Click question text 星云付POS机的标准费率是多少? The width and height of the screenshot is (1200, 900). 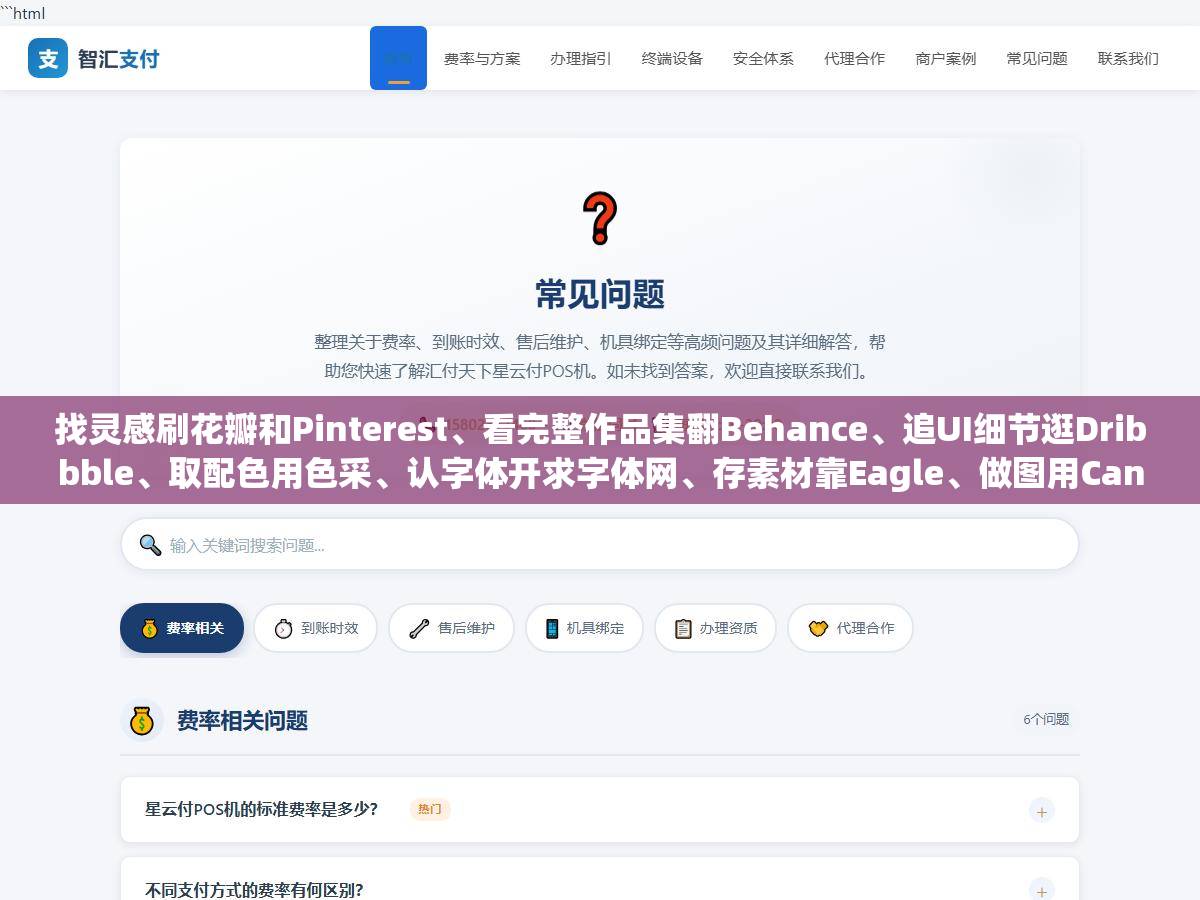pyautogui.click(x=261, y=809)
